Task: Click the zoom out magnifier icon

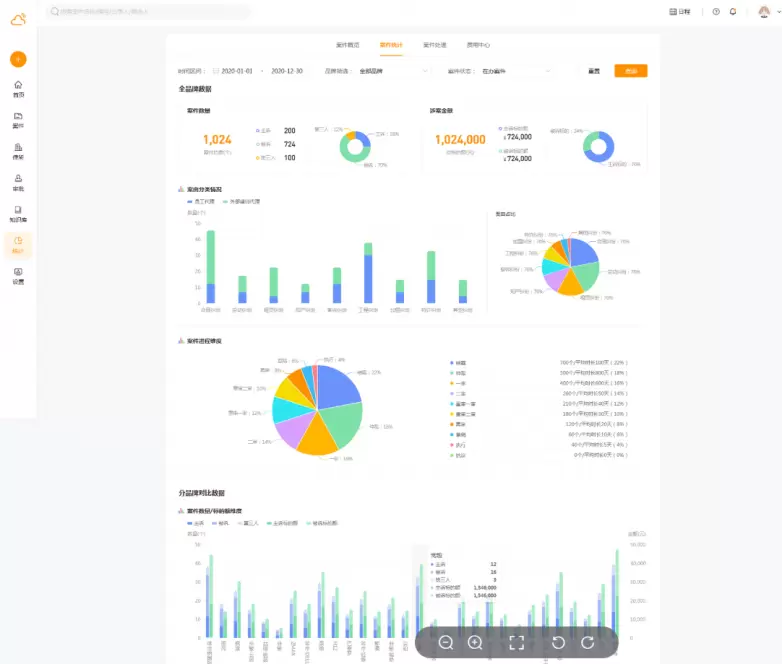Action: pos(446,642)
